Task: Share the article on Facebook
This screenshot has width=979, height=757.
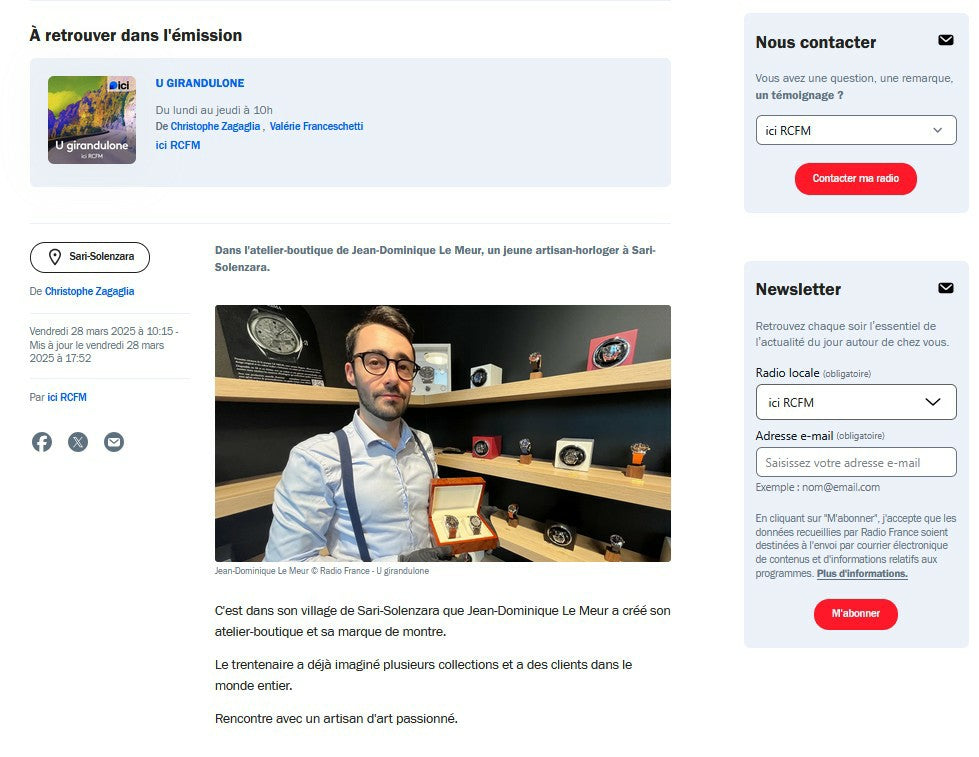Action: pyautogui.click(x=42, y=442)
